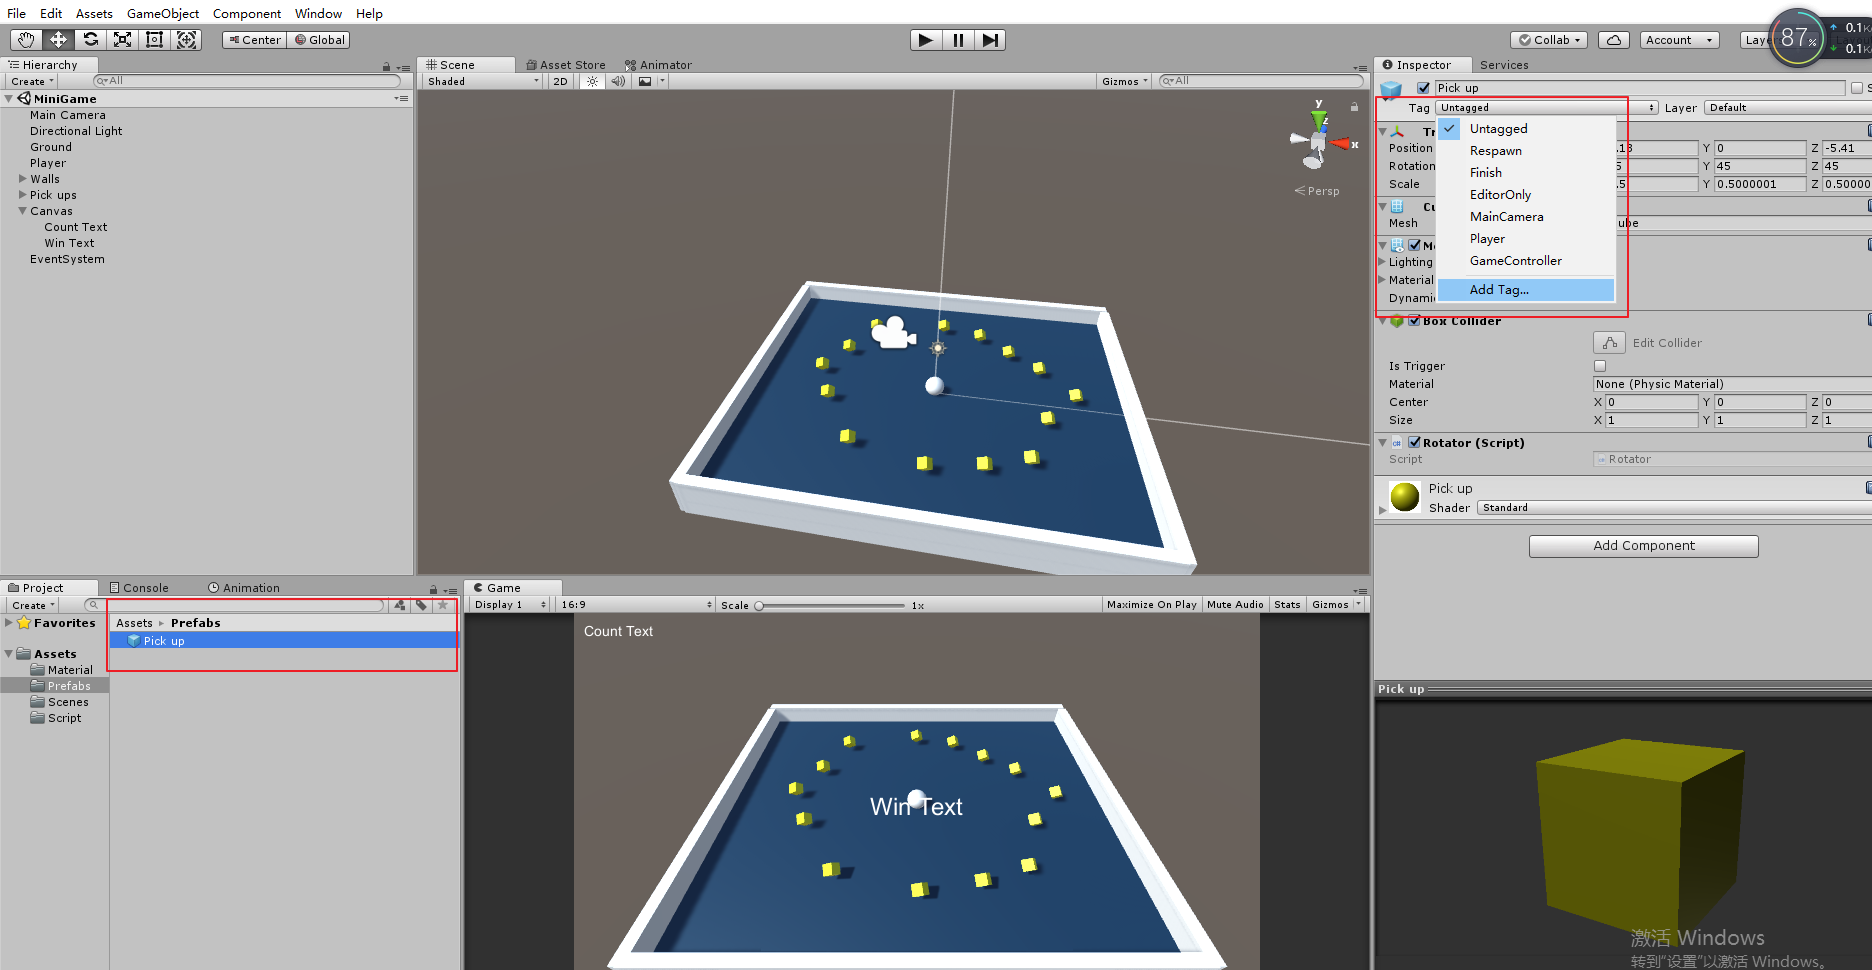Toggle scene audio icon
The height and width of the screenshot is (970, 1872).
pyautogui.click(x=619, y=81)
